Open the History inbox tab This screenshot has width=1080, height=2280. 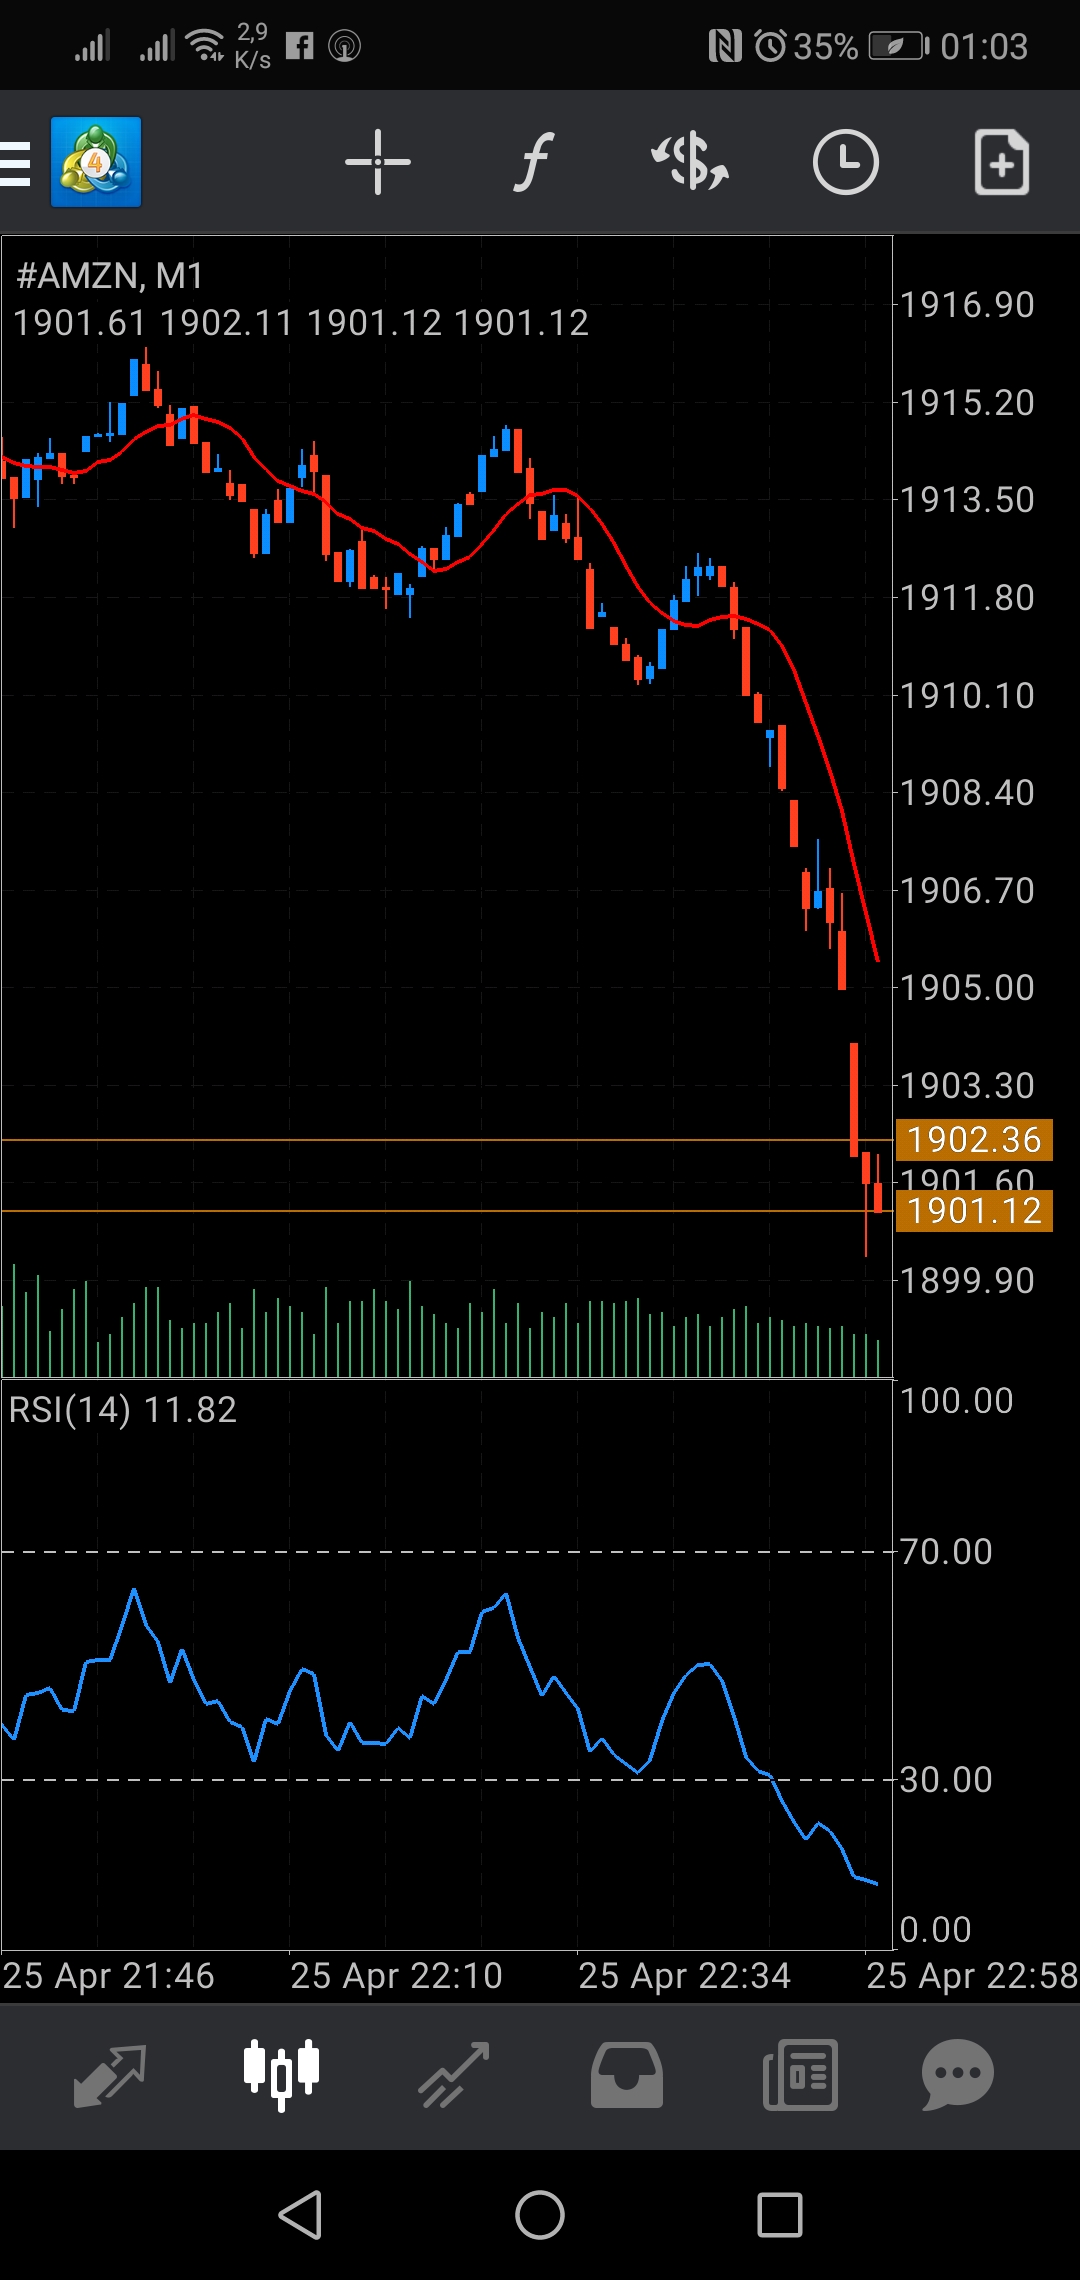click(627, 2075)
